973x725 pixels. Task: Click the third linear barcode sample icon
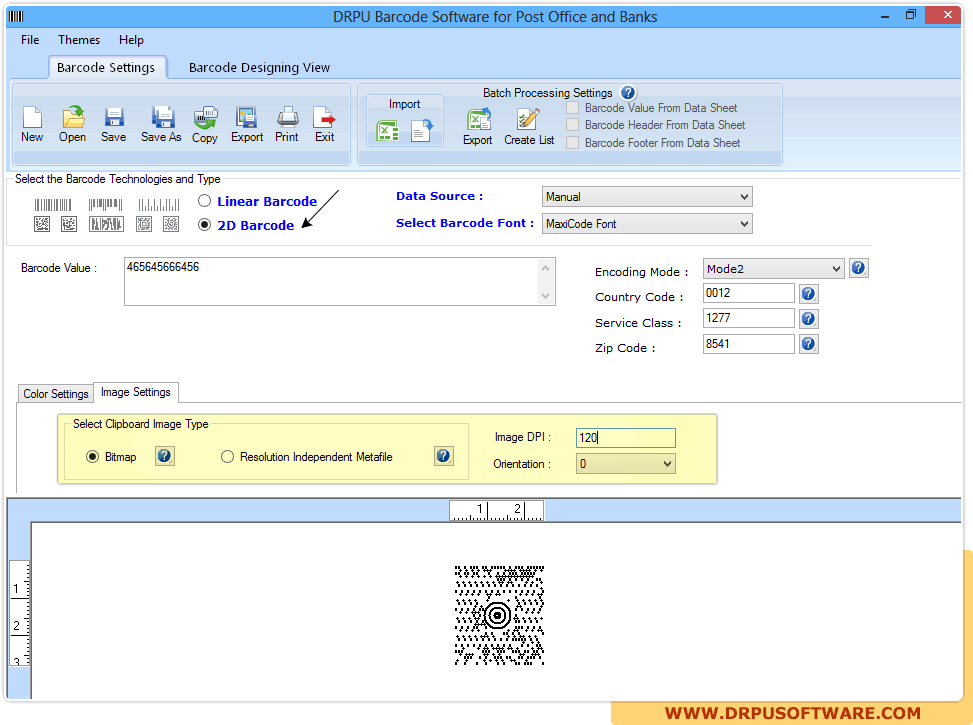click(159, 204)
